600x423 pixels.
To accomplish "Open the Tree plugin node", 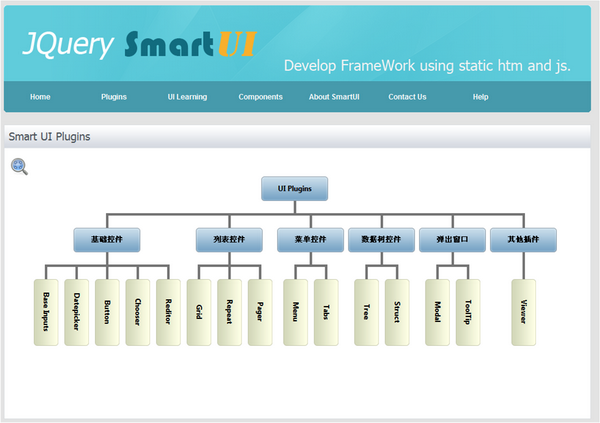I will pyautogui.click(x=366, y=312).
